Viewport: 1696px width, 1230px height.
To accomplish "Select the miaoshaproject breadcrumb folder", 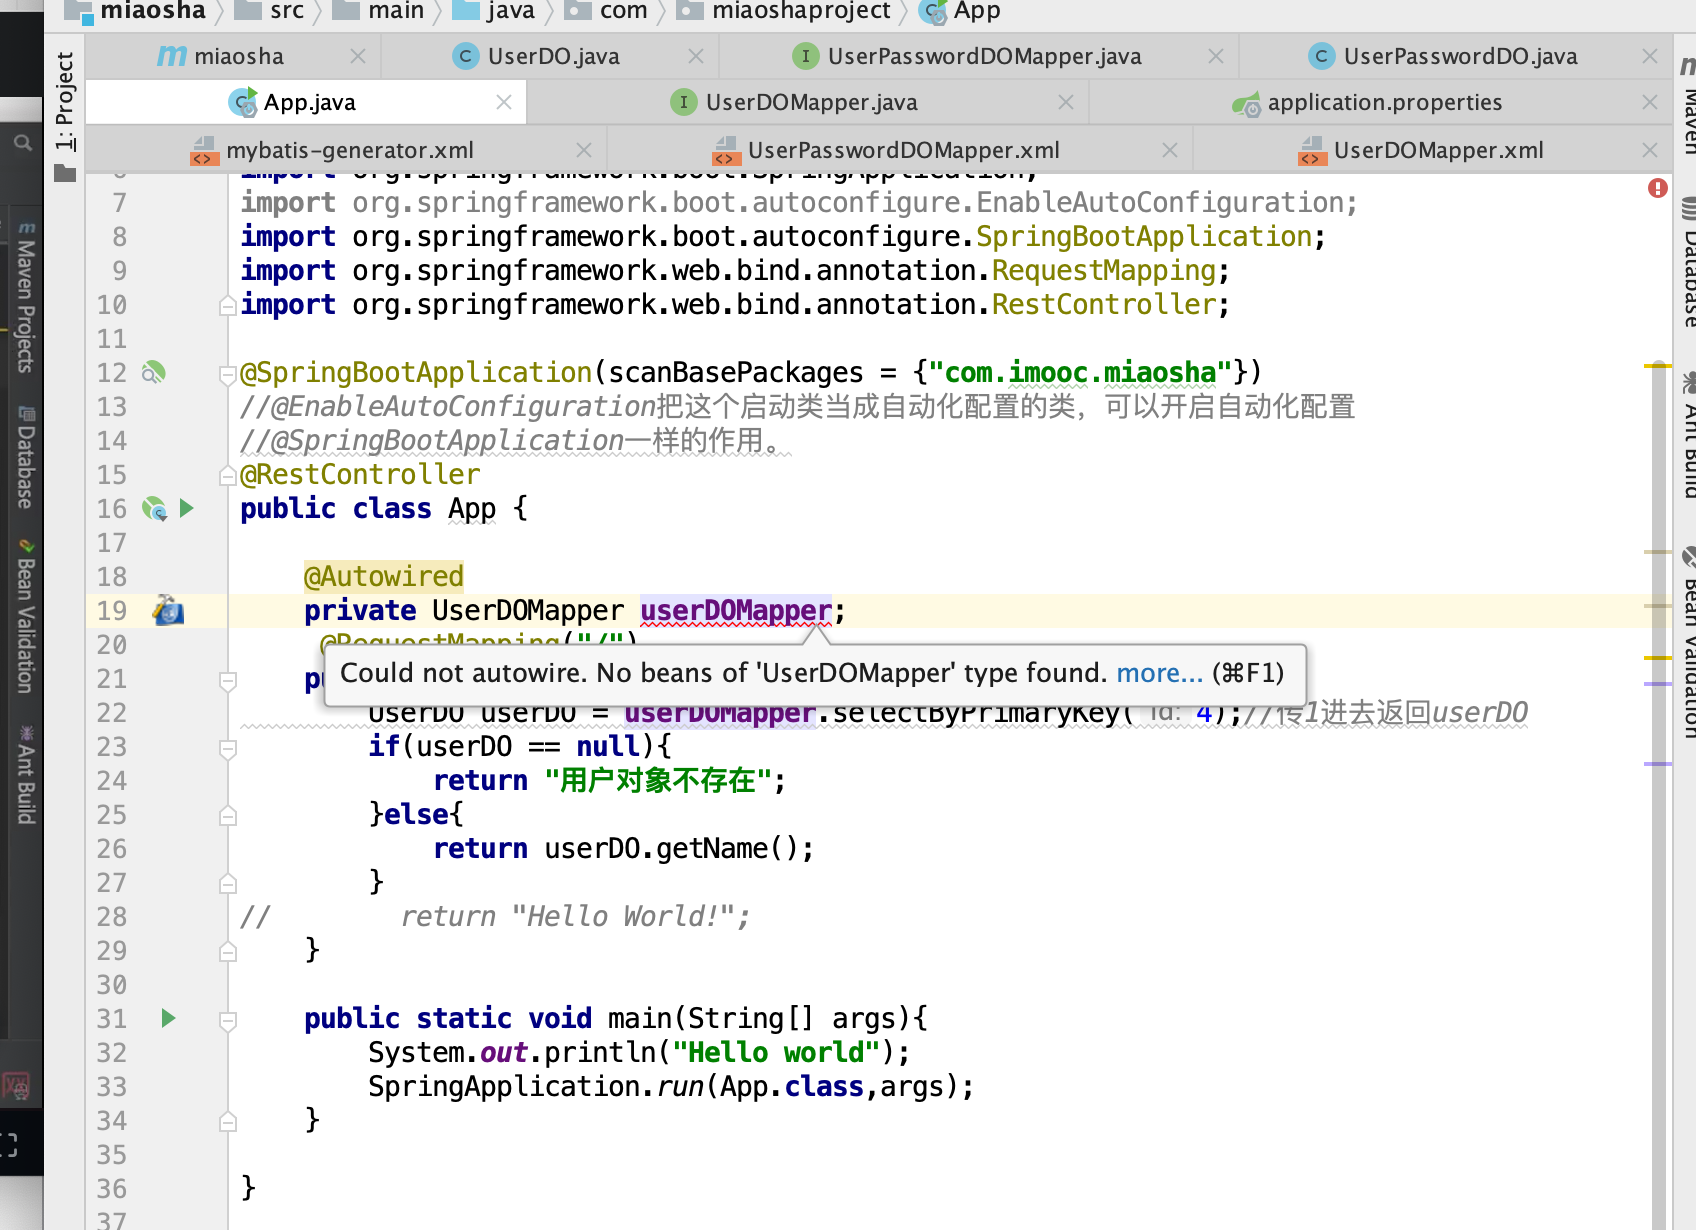I will pyautogui.click(x=800, y=11).
